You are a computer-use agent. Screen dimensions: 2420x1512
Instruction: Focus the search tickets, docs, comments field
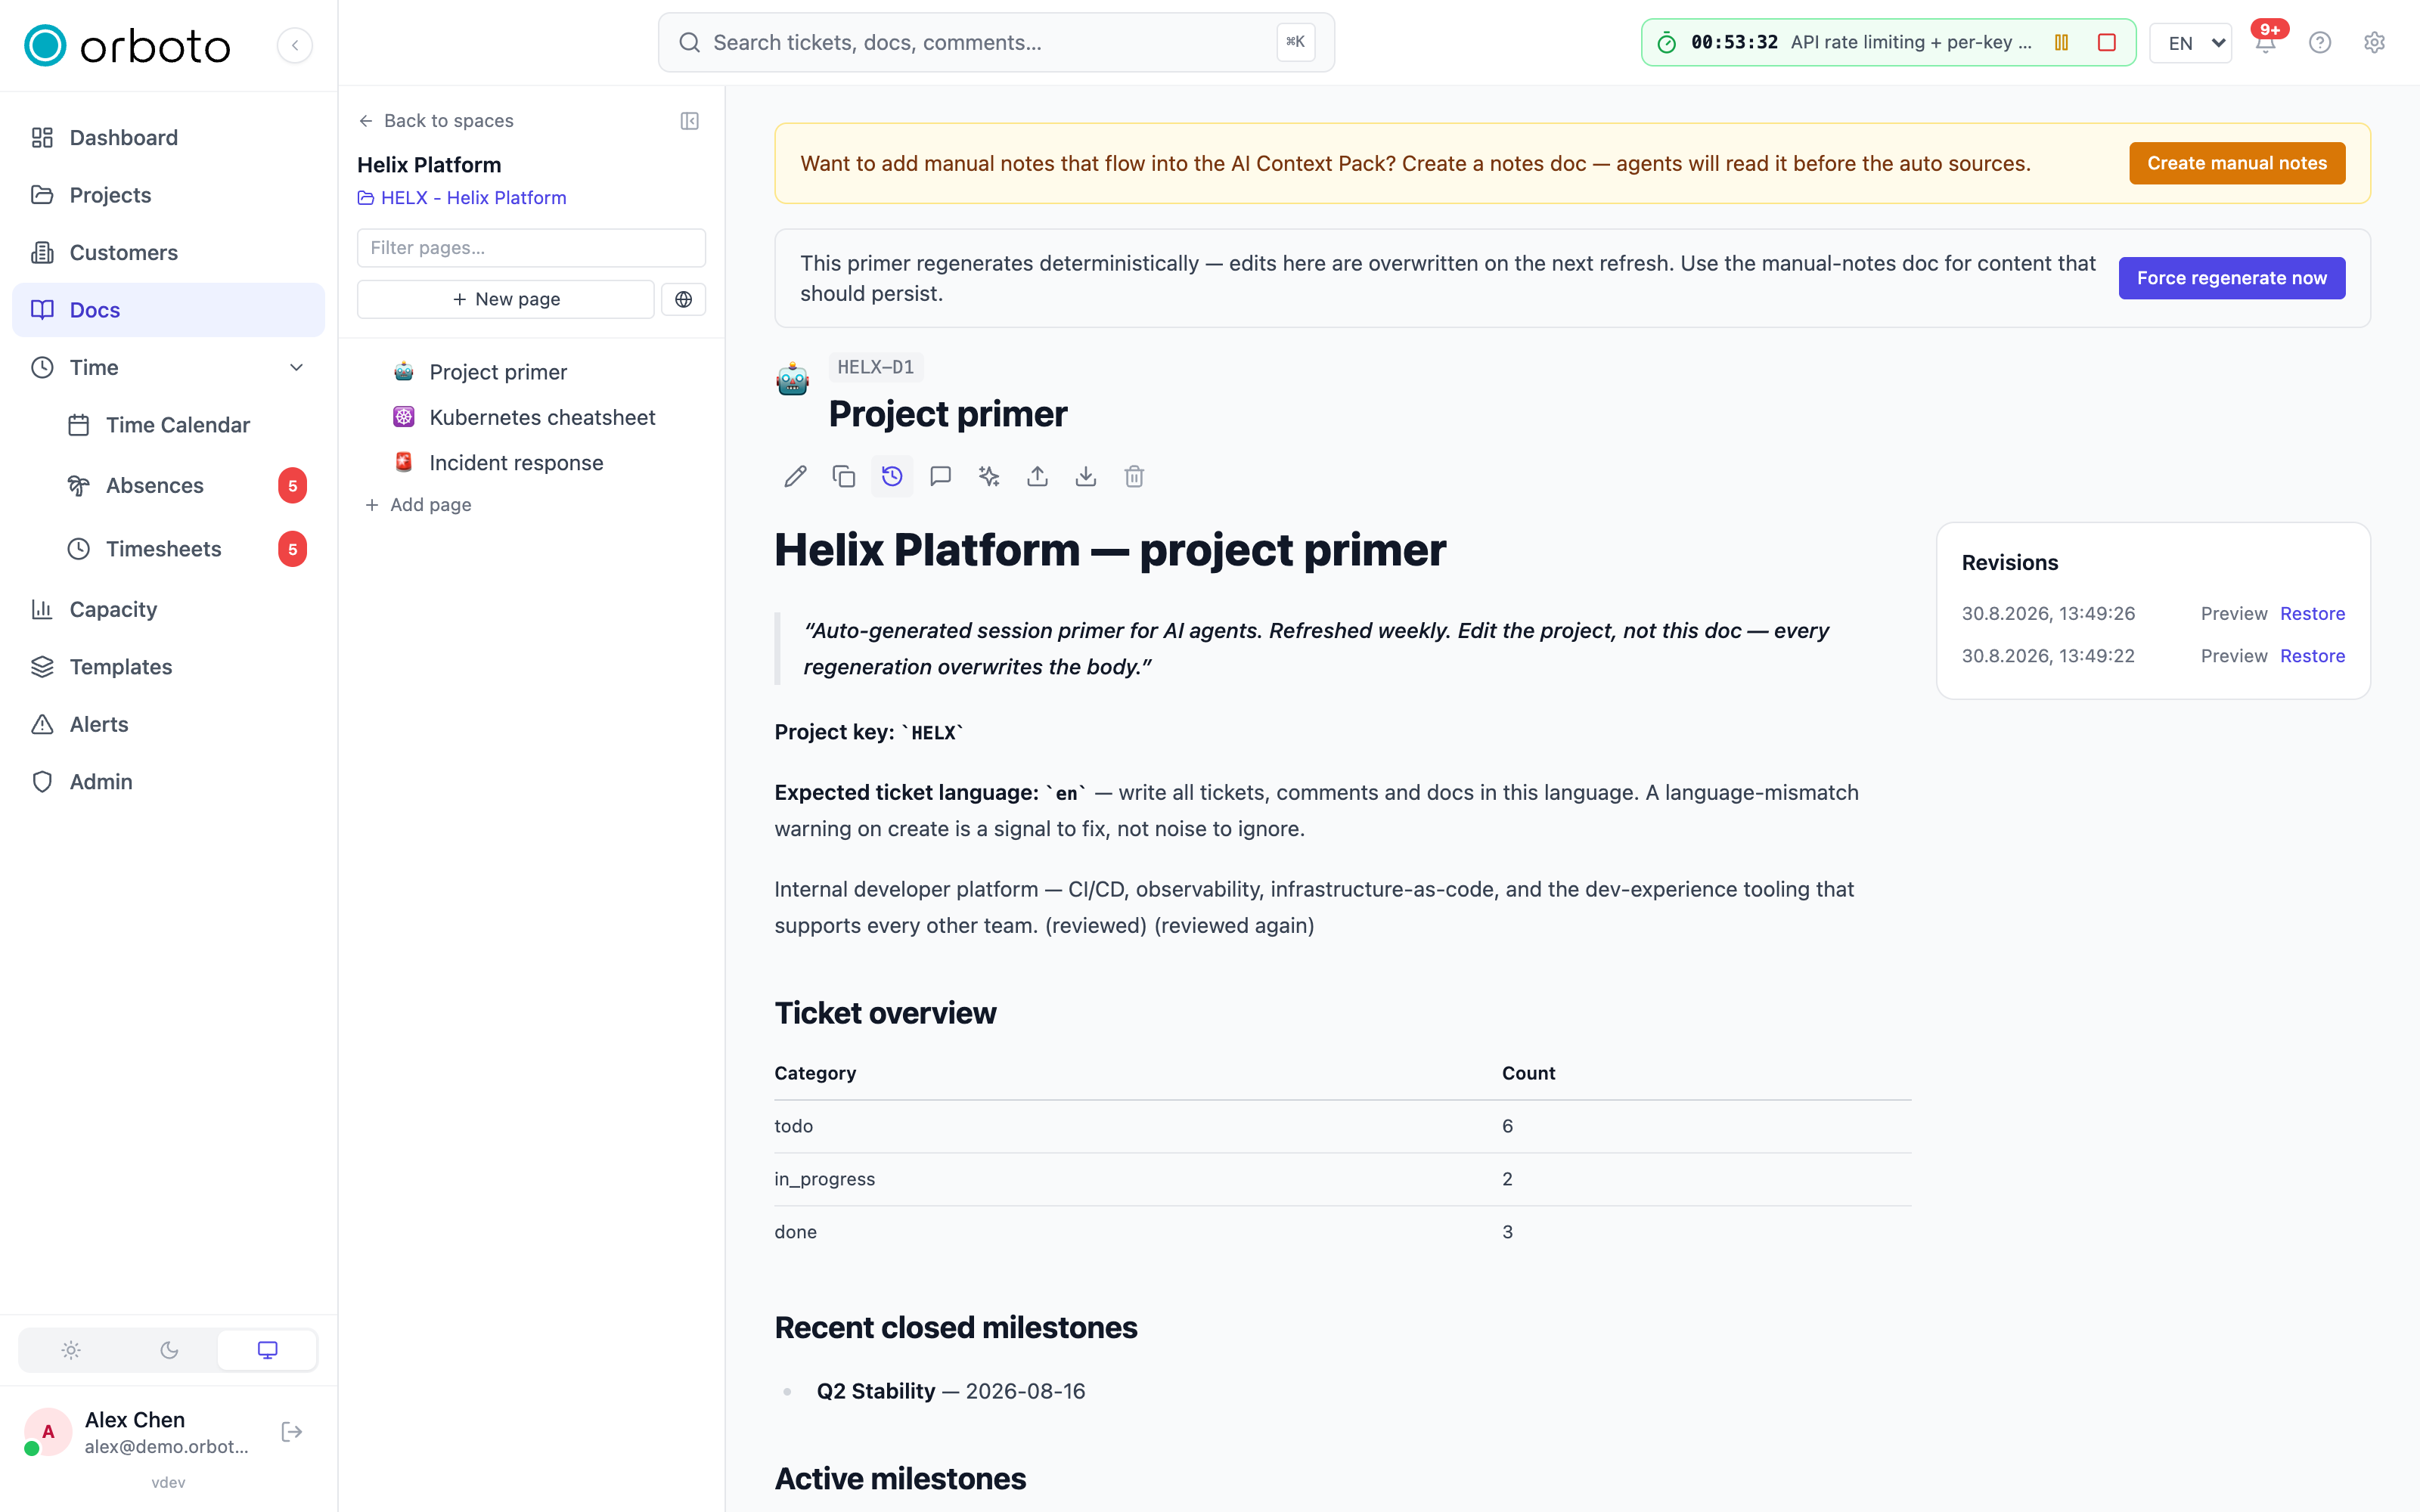(996, 42)
